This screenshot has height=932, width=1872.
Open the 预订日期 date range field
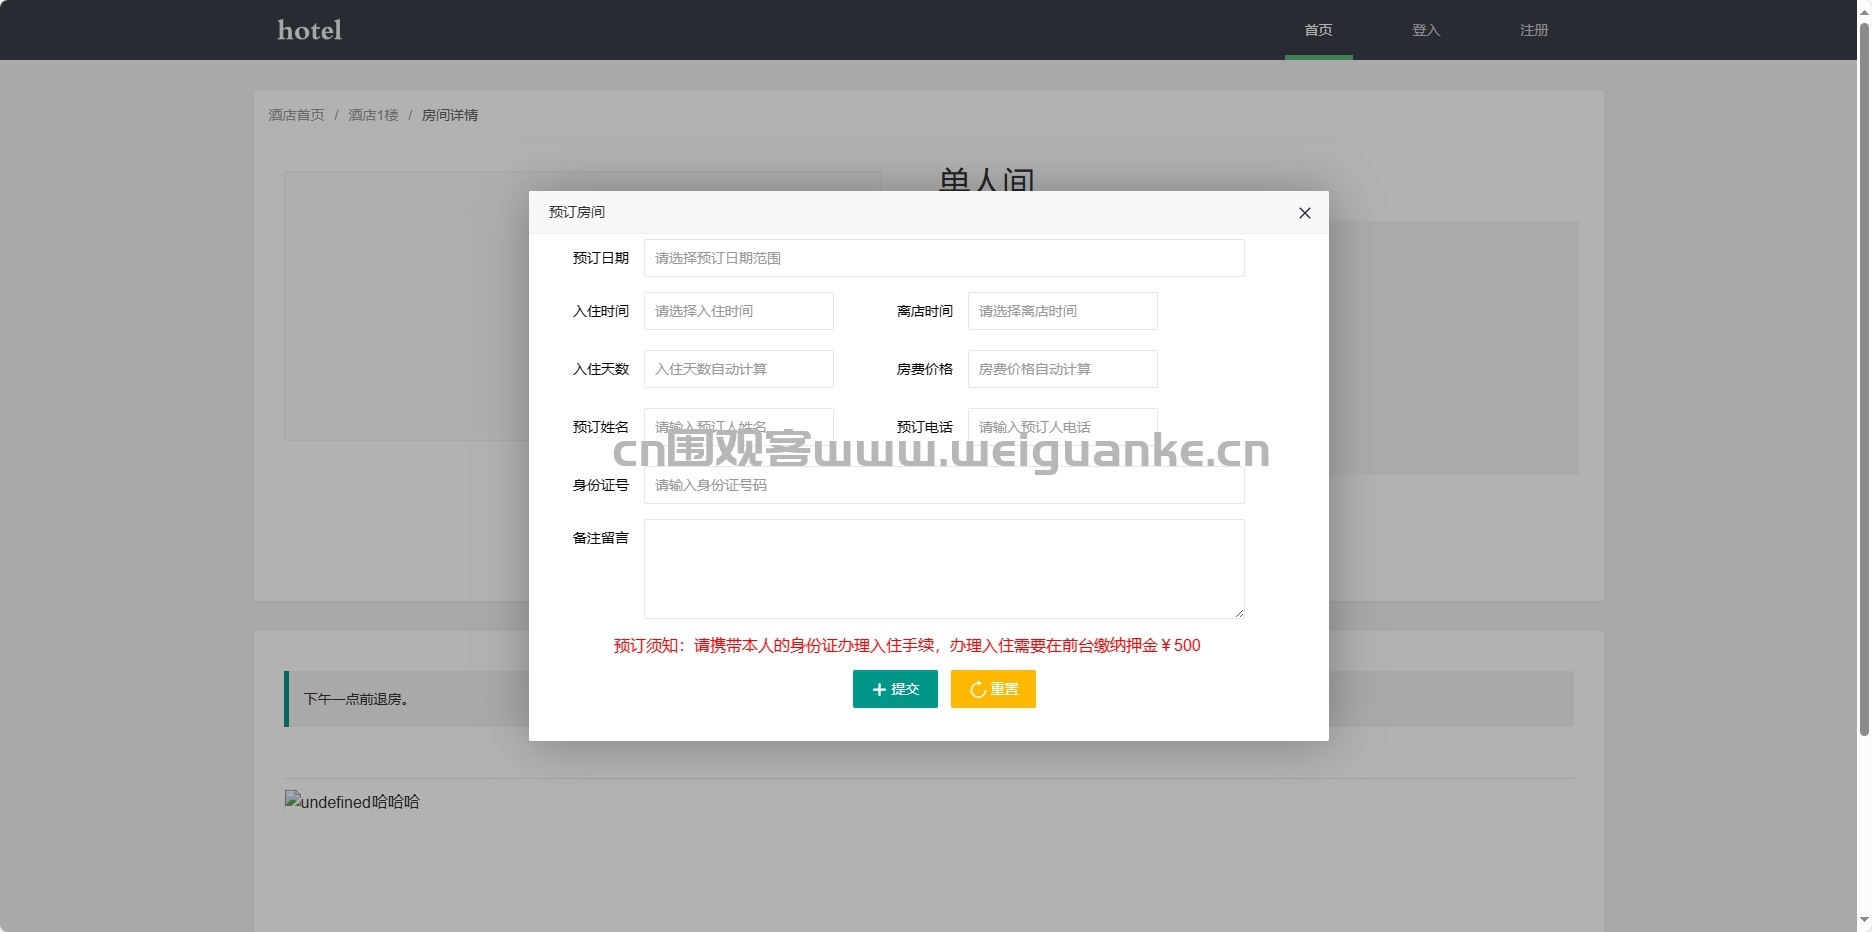point(944,258)
